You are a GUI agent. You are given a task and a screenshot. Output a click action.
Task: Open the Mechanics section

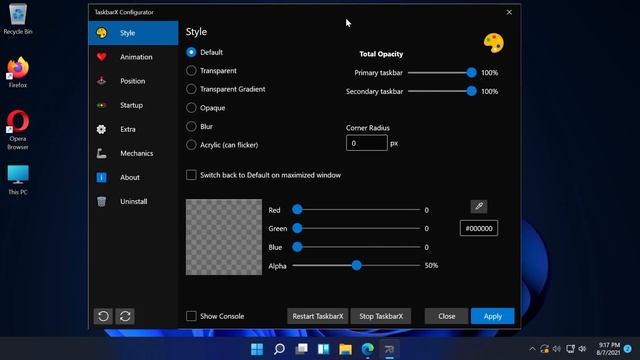click(133, 153)
